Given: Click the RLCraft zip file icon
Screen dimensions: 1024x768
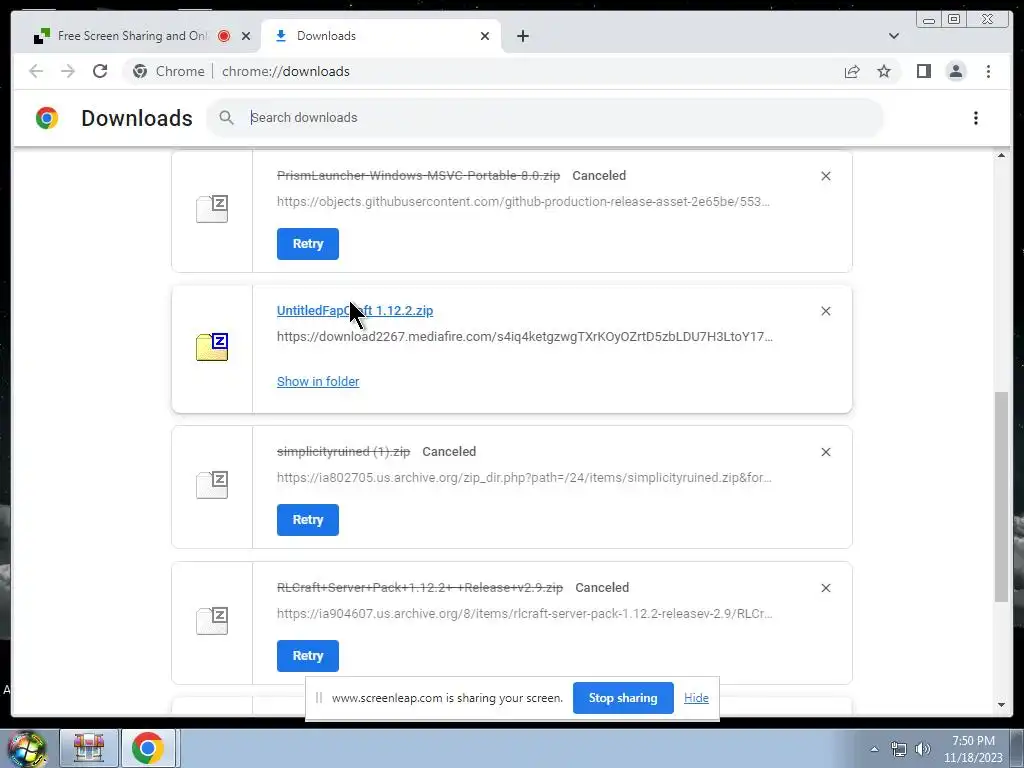Looking at the screenshot, I should [x=212, y=621].
